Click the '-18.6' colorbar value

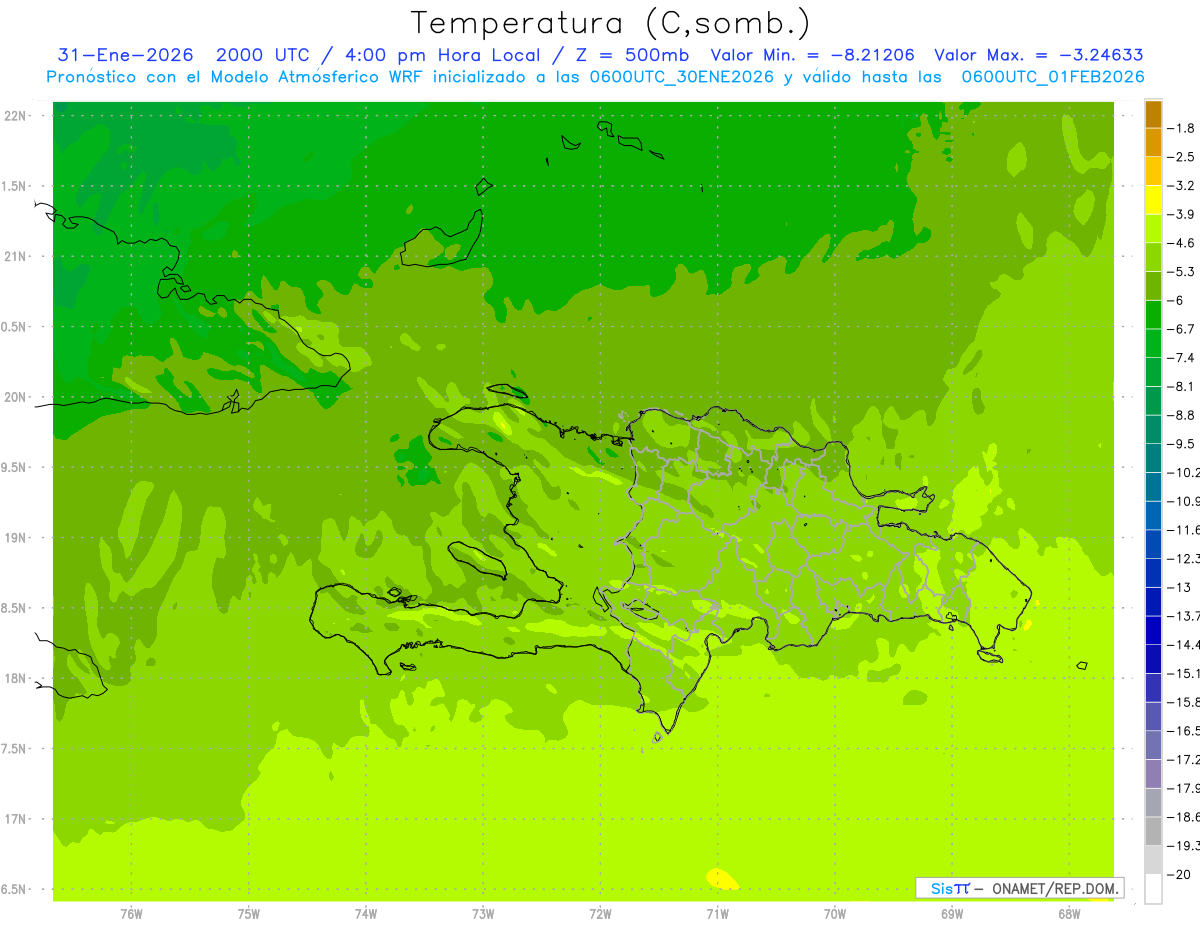click(x=1183, y=817)
